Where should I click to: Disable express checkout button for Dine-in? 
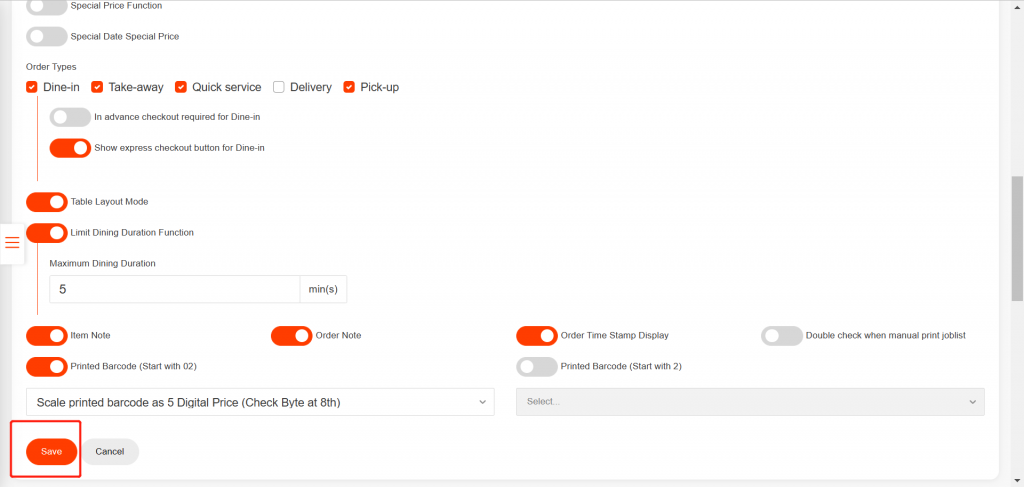pos(70,148)
